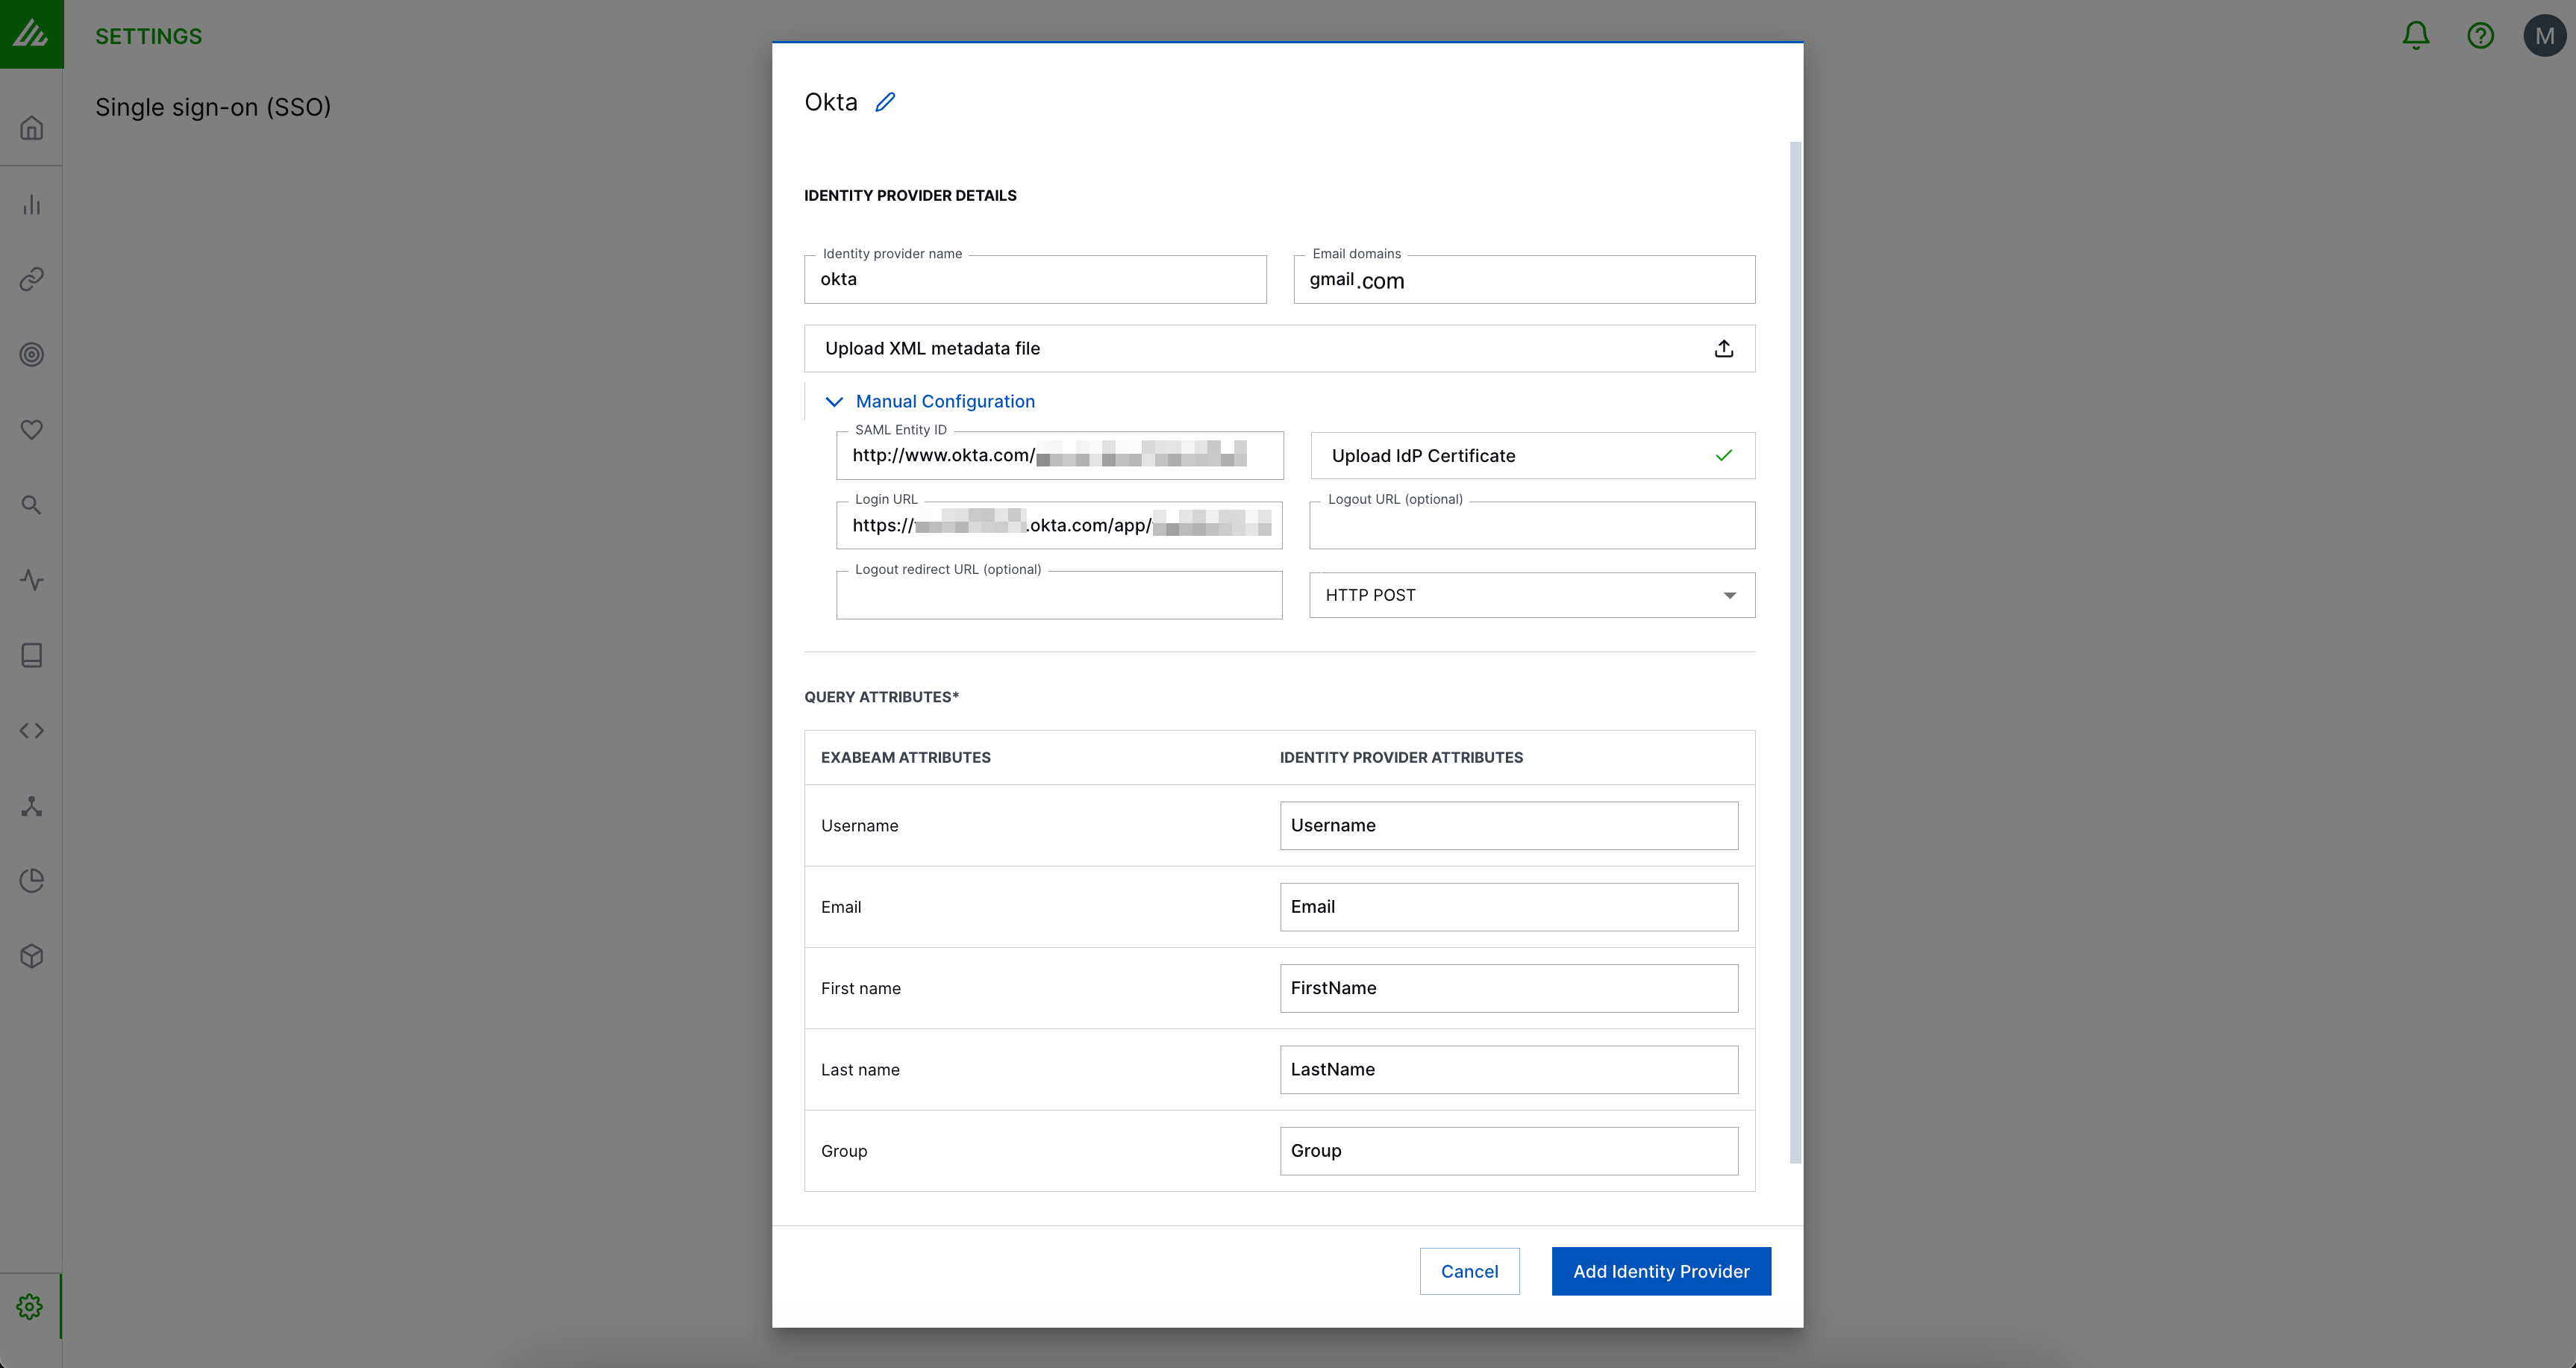Edit the Okta title with pencil icon

[x=885, y=102]
